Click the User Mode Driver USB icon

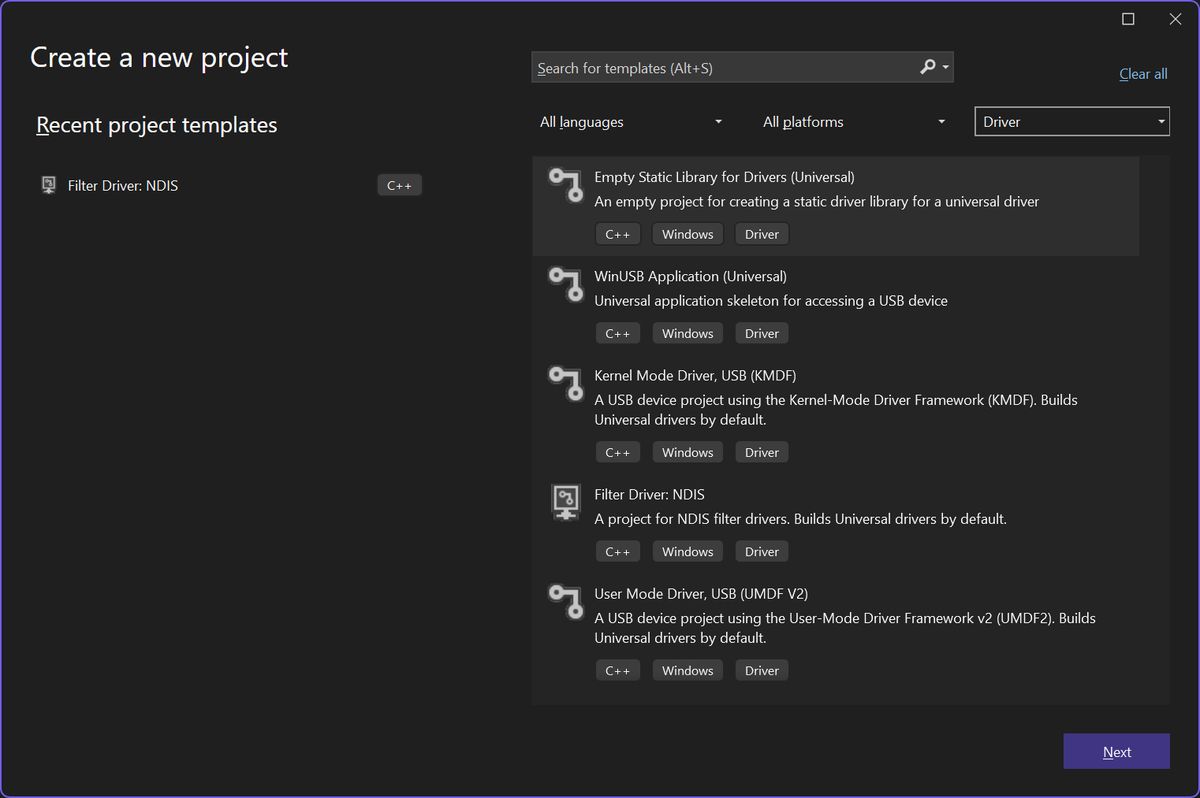click(565, 601)
